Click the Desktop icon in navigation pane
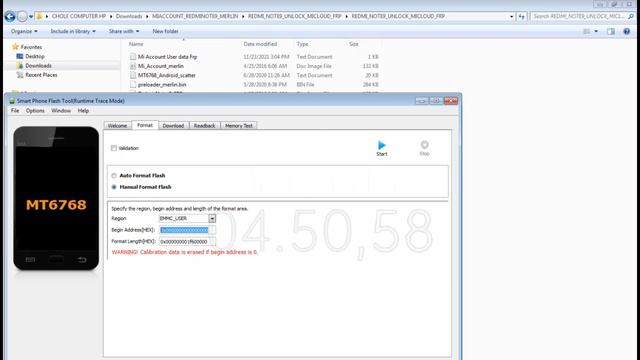The image size is (640, 360). click(20, 56)
